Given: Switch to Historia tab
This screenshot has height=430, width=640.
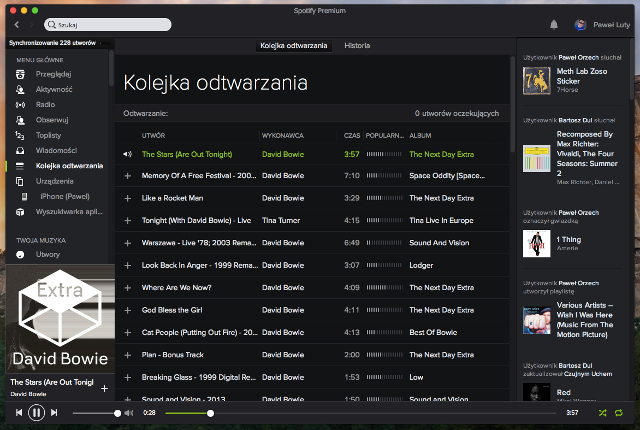Looking at the screenshot, I should tap(357, 46).
